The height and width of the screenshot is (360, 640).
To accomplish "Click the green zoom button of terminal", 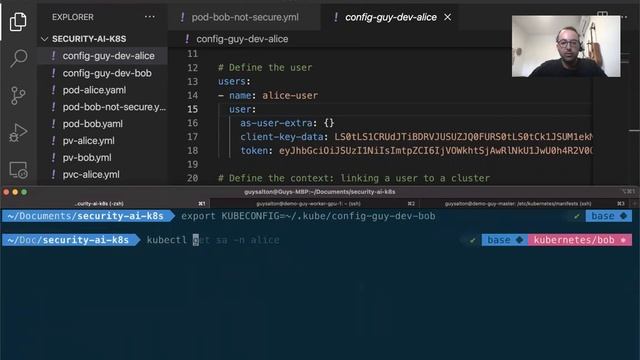I will pyautogui.click(x=24, y=192).
